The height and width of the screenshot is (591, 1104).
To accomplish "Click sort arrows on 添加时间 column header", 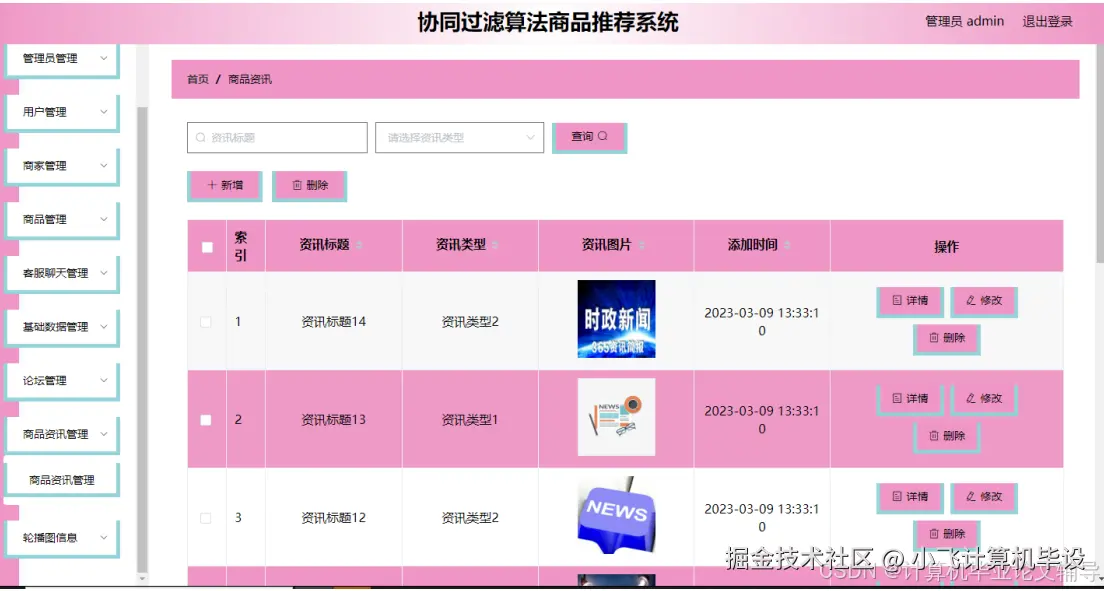I will pyautogui.click(x=789, y=245).
